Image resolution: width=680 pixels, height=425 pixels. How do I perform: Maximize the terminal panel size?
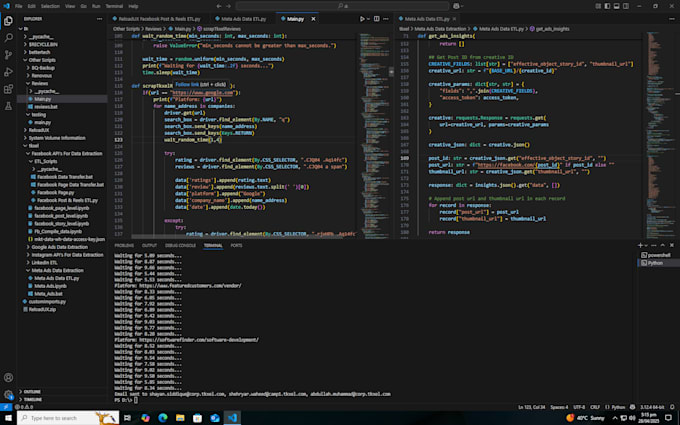click(x=663, y=245)
